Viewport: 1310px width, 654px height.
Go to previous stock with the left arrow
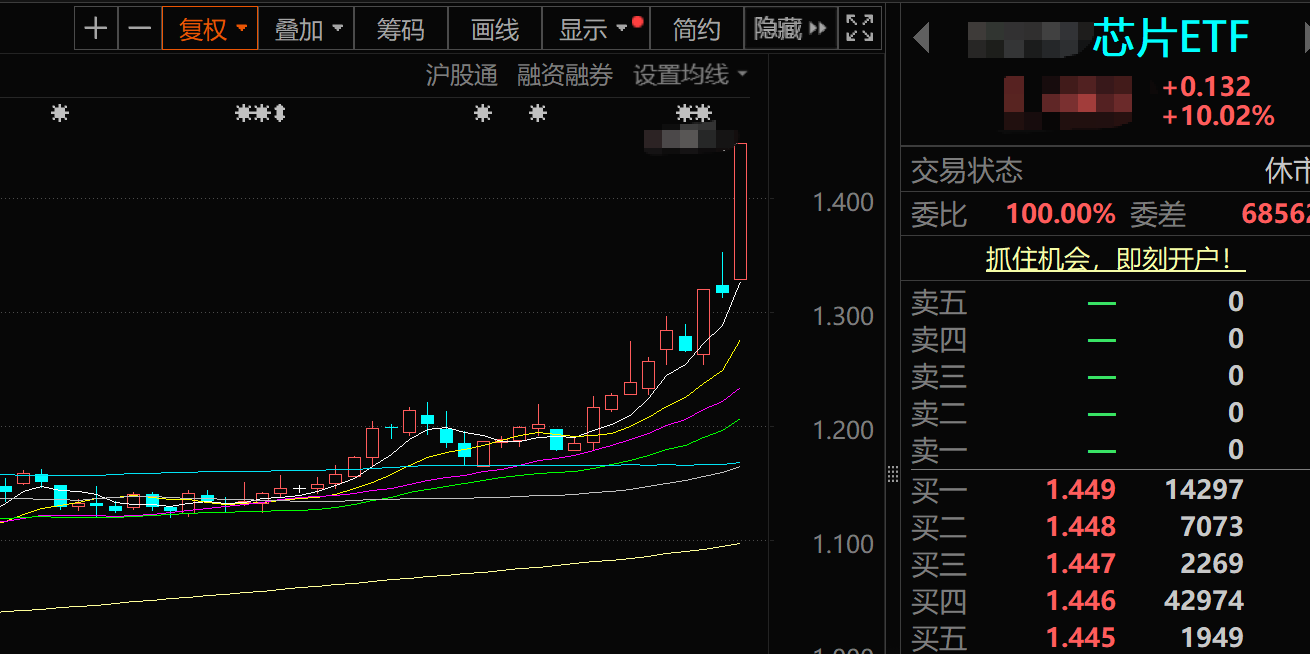click(922, 38)
